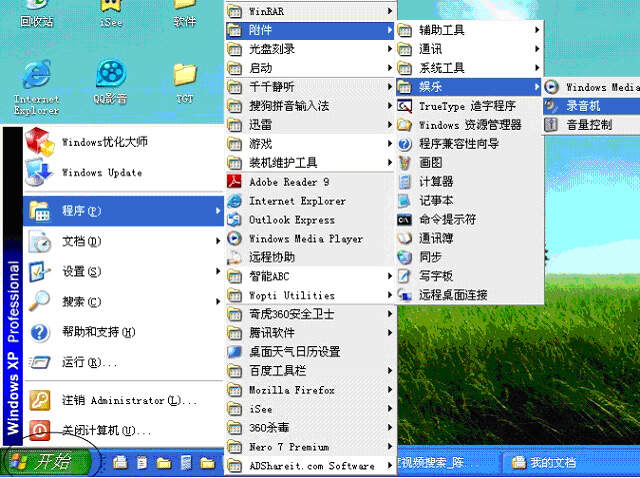Viewport: 640px width, 478px height.
Task: Click the 命令提示符 command prompt icon
Action: (x=404, y=220)
